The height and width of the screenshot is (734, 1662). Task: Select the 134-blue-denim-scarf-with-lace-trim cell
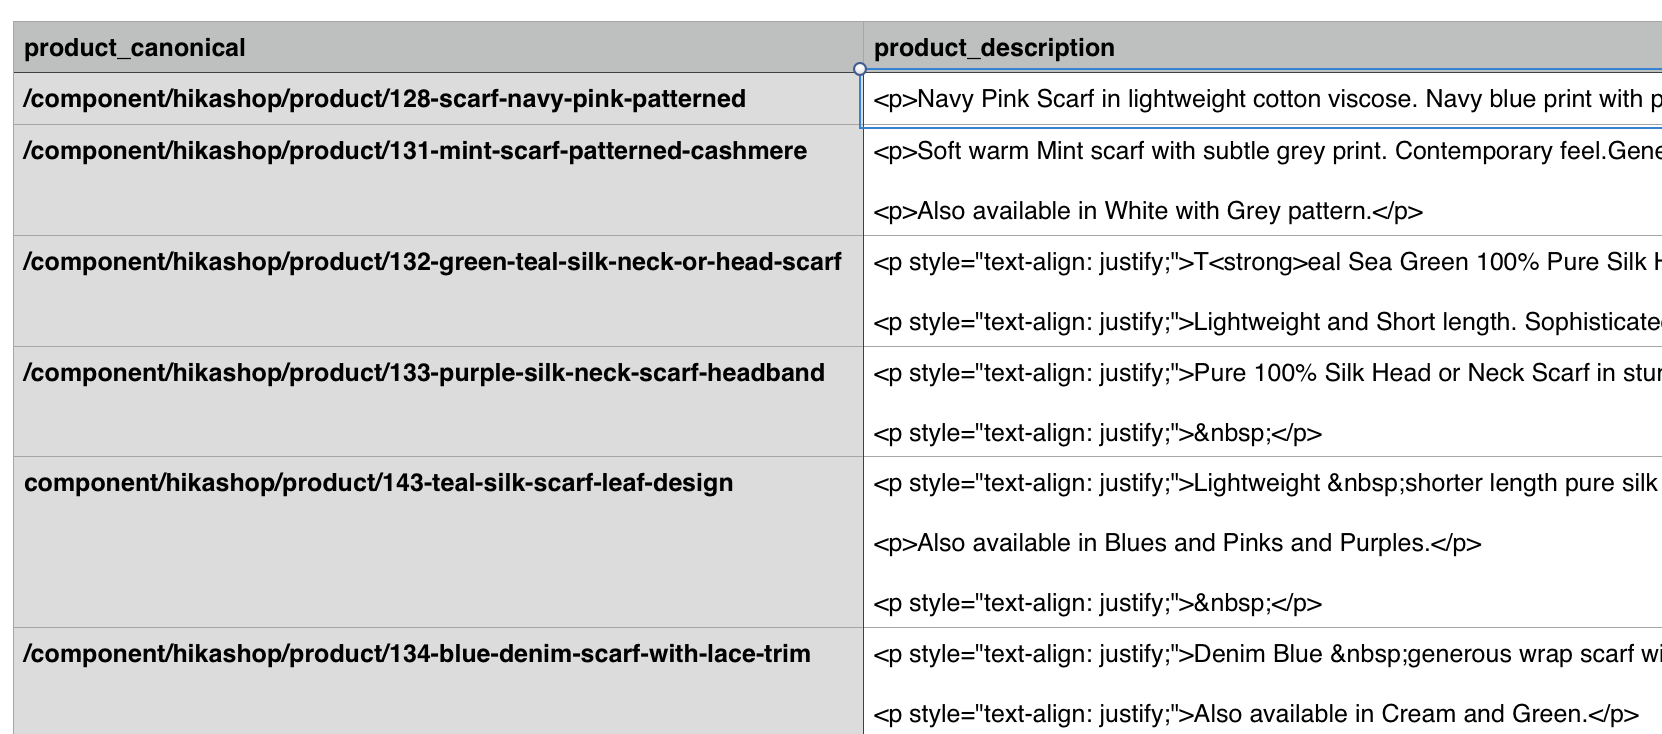click(417, 654)
